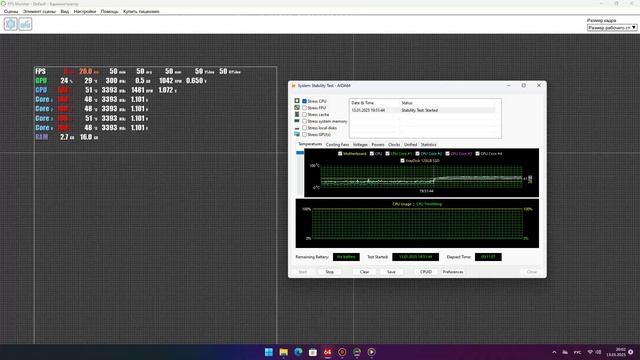Uncheck the Stress CPU checkbox
Screen dimensions: 640x360
pos(304,101)
